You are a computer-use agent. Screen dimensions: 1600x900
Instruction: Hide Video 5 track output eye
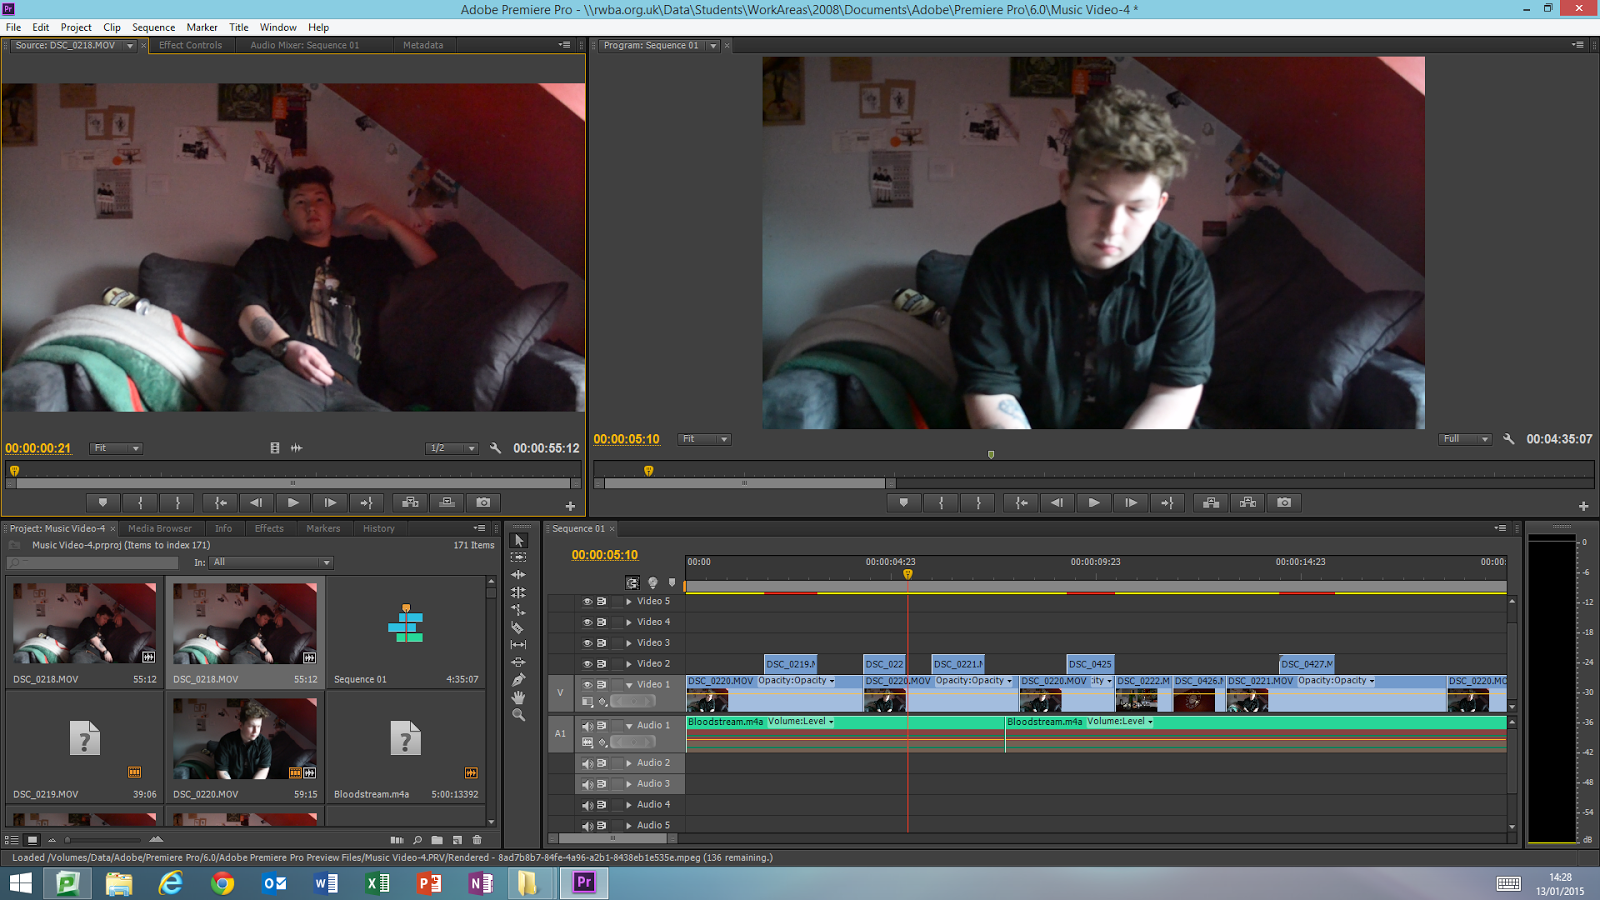[x=587, y=602]
